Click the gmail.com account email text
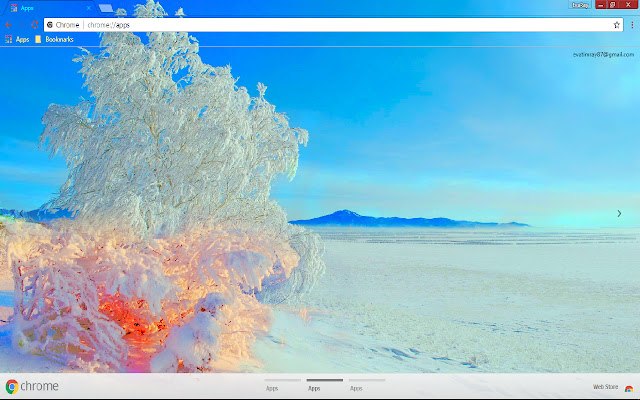 tap(603, 54)
